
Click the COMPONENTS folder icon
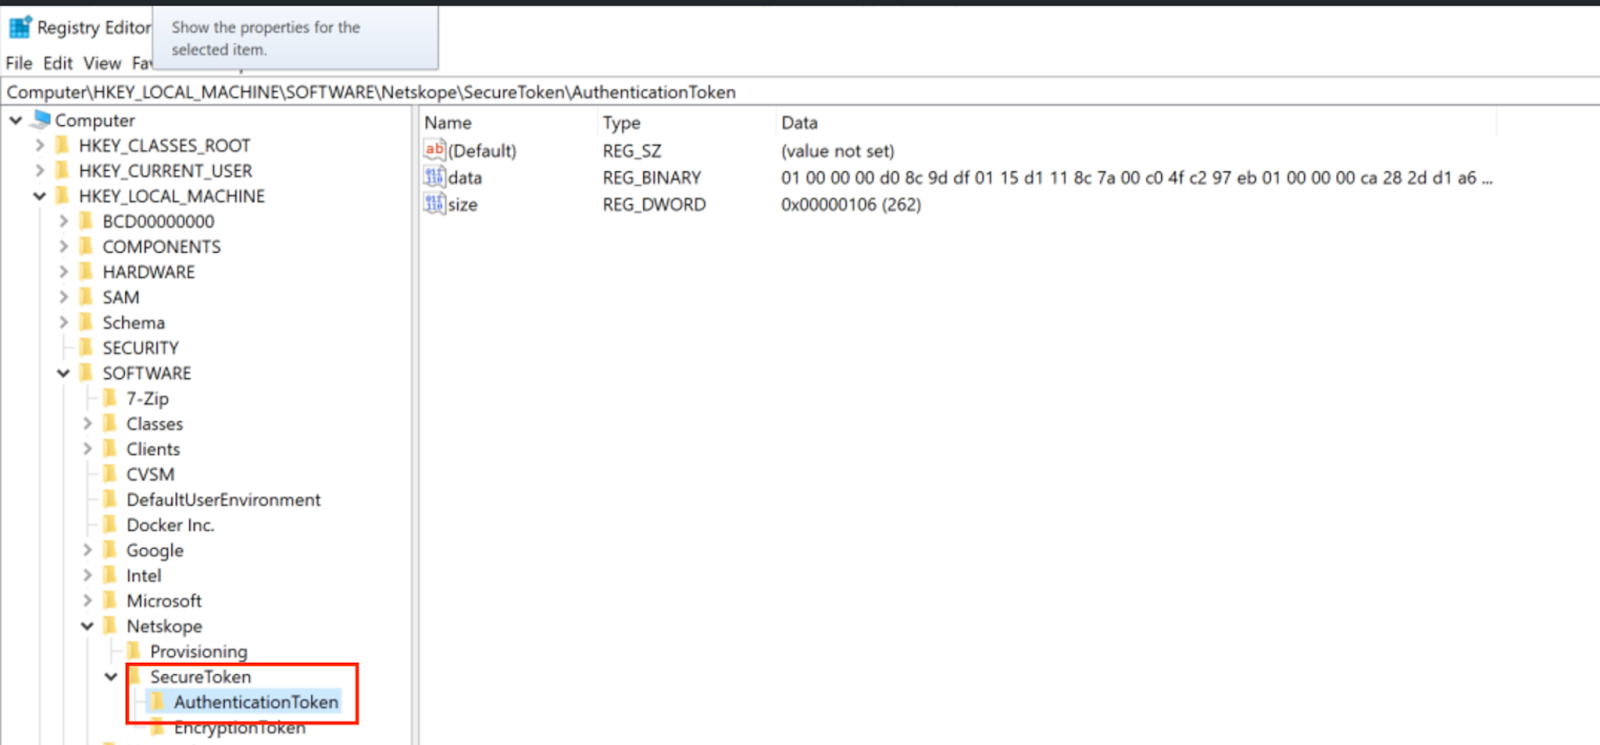click(87, 246)
